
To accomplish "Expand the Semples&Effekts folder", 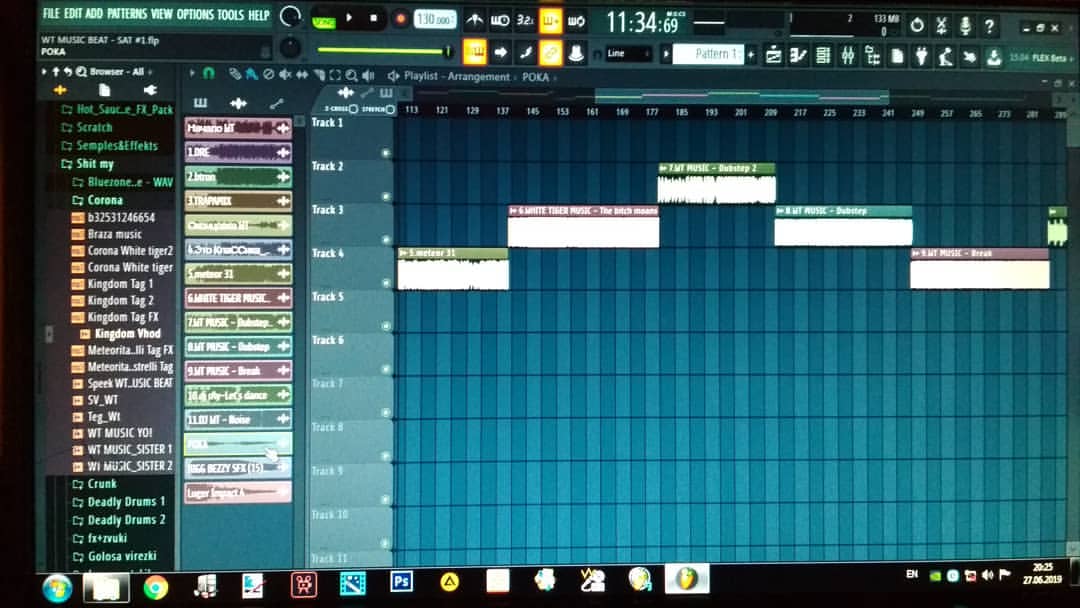I will [110, 145].
